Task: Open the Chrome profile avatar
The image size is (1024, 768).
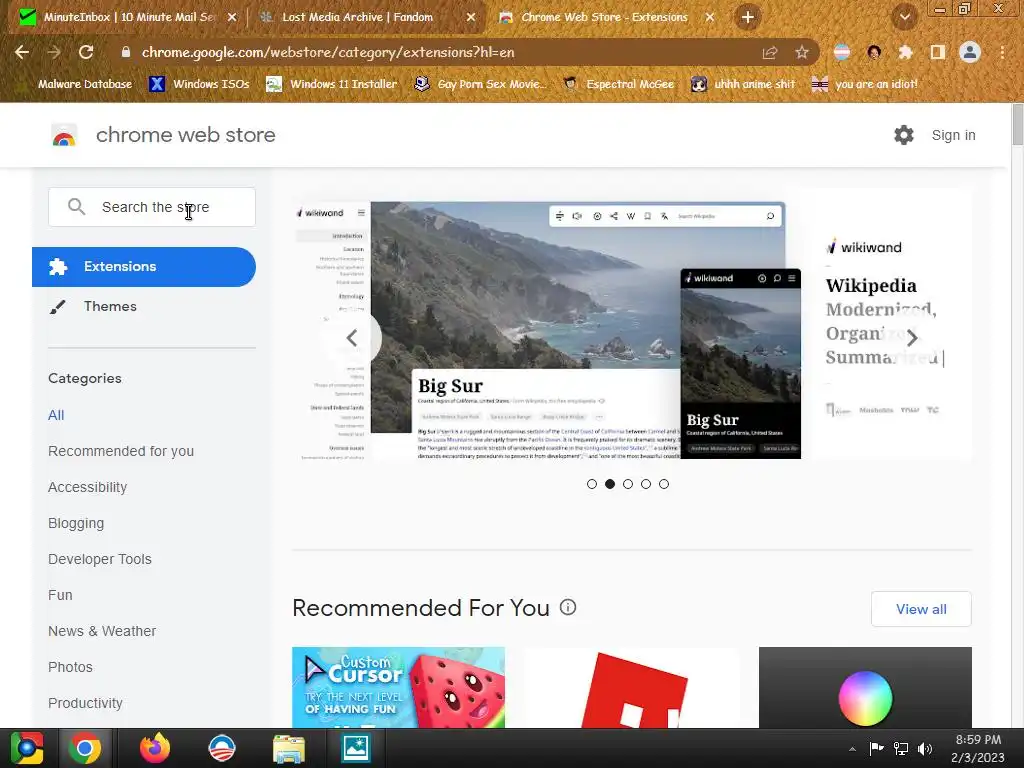Action: pos(970,52)
